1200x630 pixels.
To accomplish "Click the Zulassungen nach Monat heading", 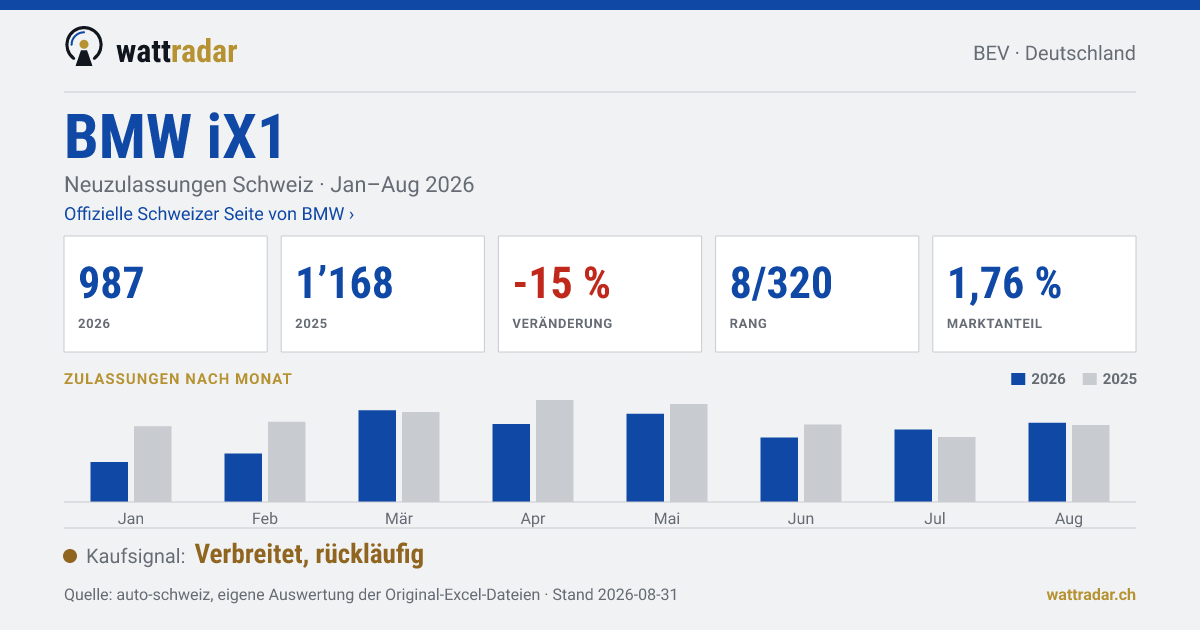I will click(178, 379).
